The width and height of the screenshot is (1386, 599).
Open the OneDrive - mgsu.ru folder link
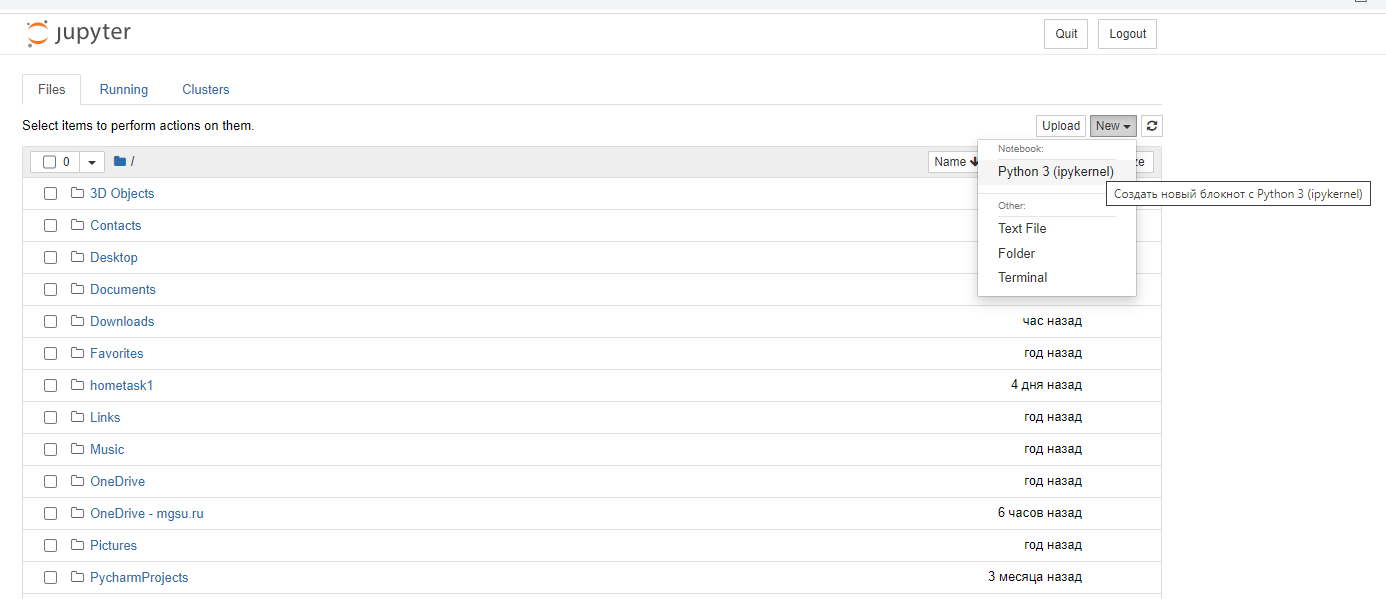click(147, 513)
